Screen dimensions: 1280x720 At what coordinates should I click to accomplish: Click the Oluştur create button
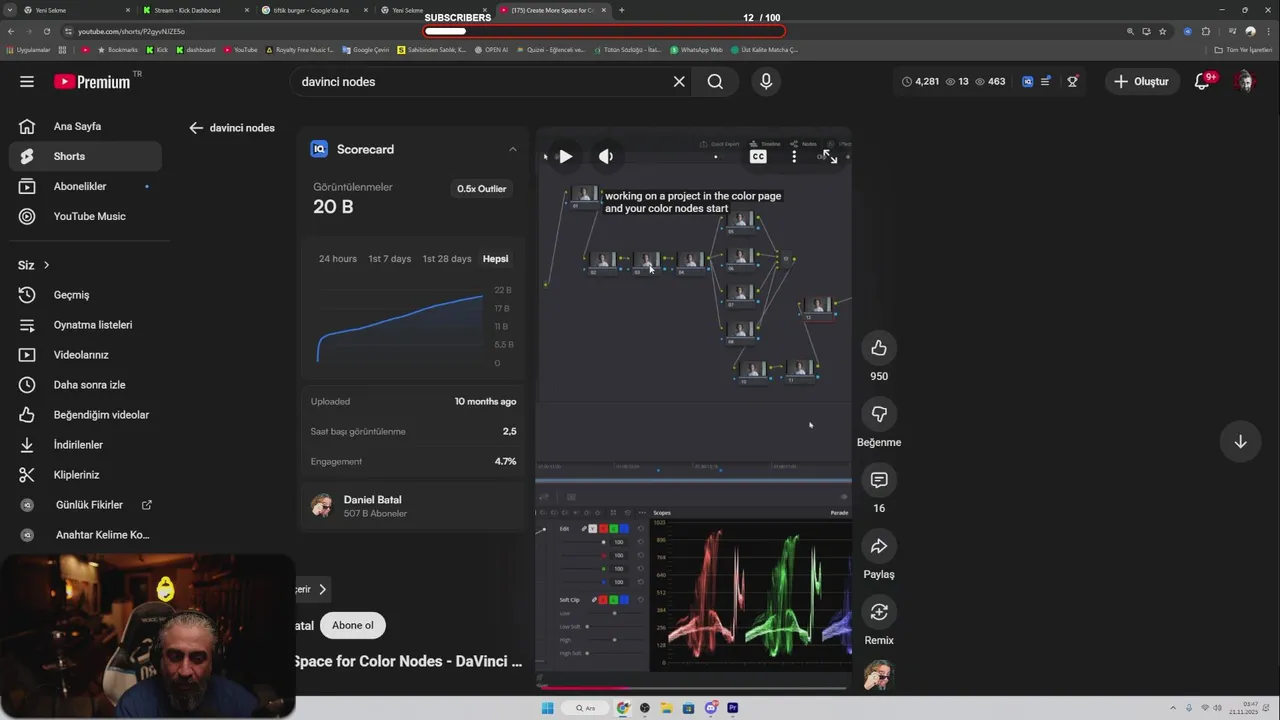click(1141, 81)
